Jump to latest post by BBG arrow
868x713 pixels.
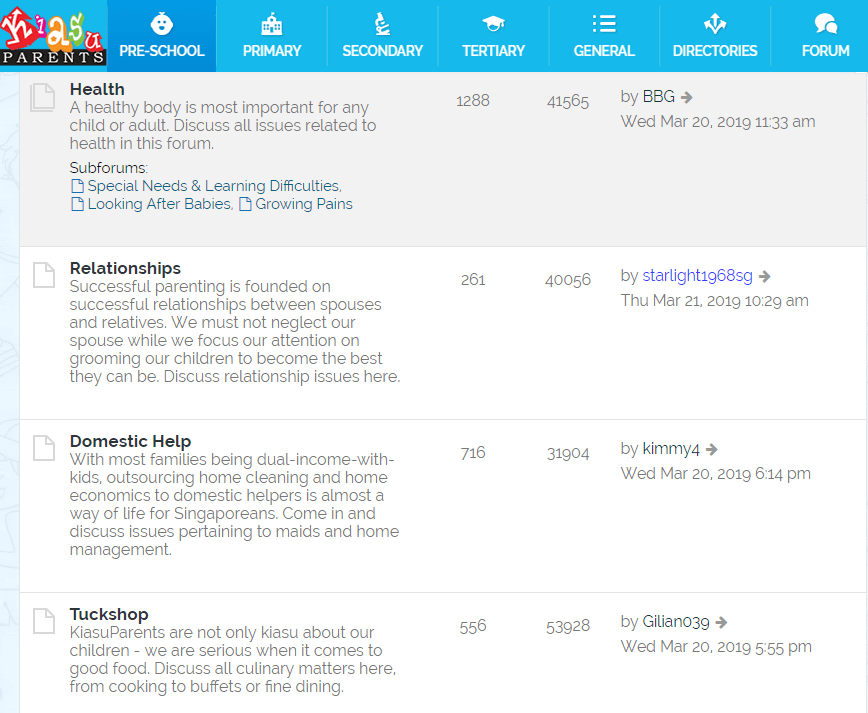[687, 97]
